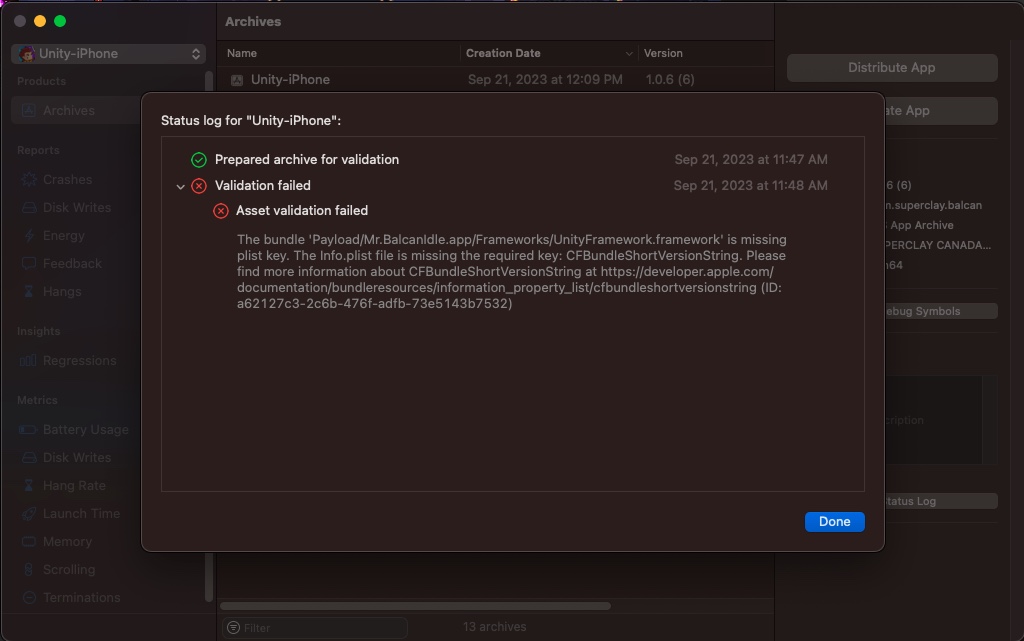Open the Unity-iPhone product dropdown
The width and height of the screenshot is (1024, 641).
pyautogui.click(x=108, y=54)
